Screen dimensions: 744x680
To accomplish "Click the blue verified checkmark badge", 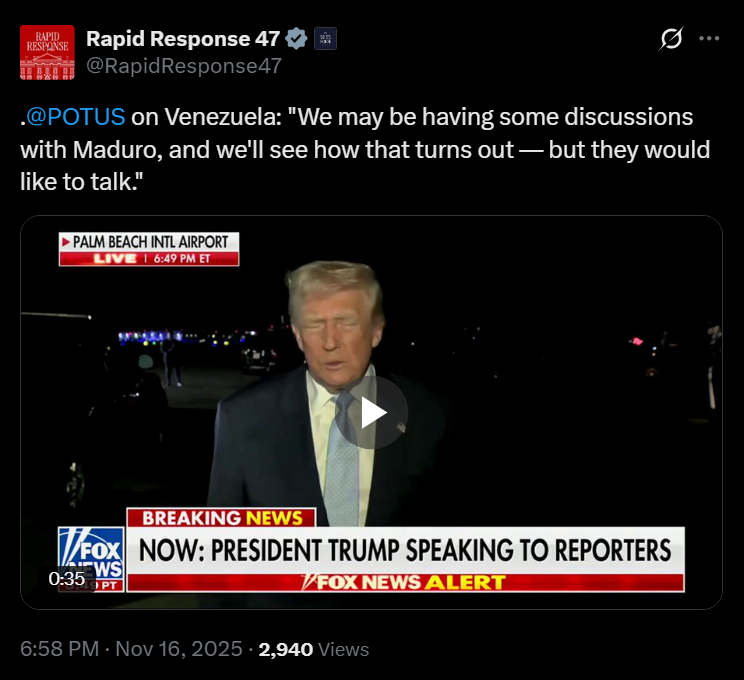I will (296, 39).
